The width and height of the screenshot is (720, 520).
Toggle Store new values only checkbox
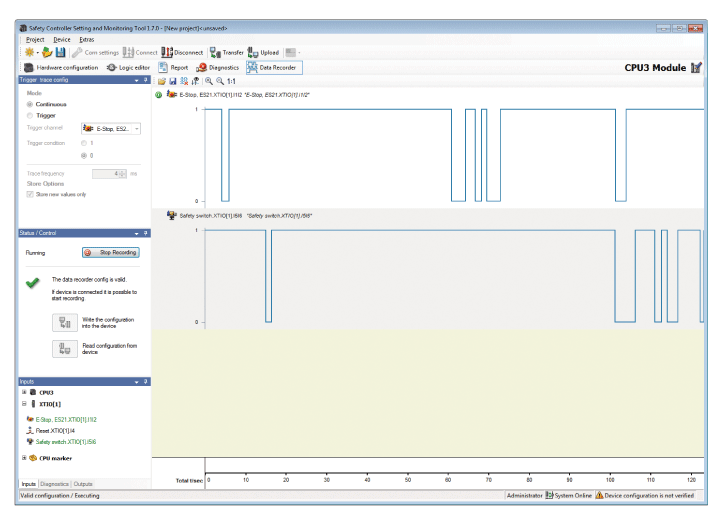[x=32, y=193]
